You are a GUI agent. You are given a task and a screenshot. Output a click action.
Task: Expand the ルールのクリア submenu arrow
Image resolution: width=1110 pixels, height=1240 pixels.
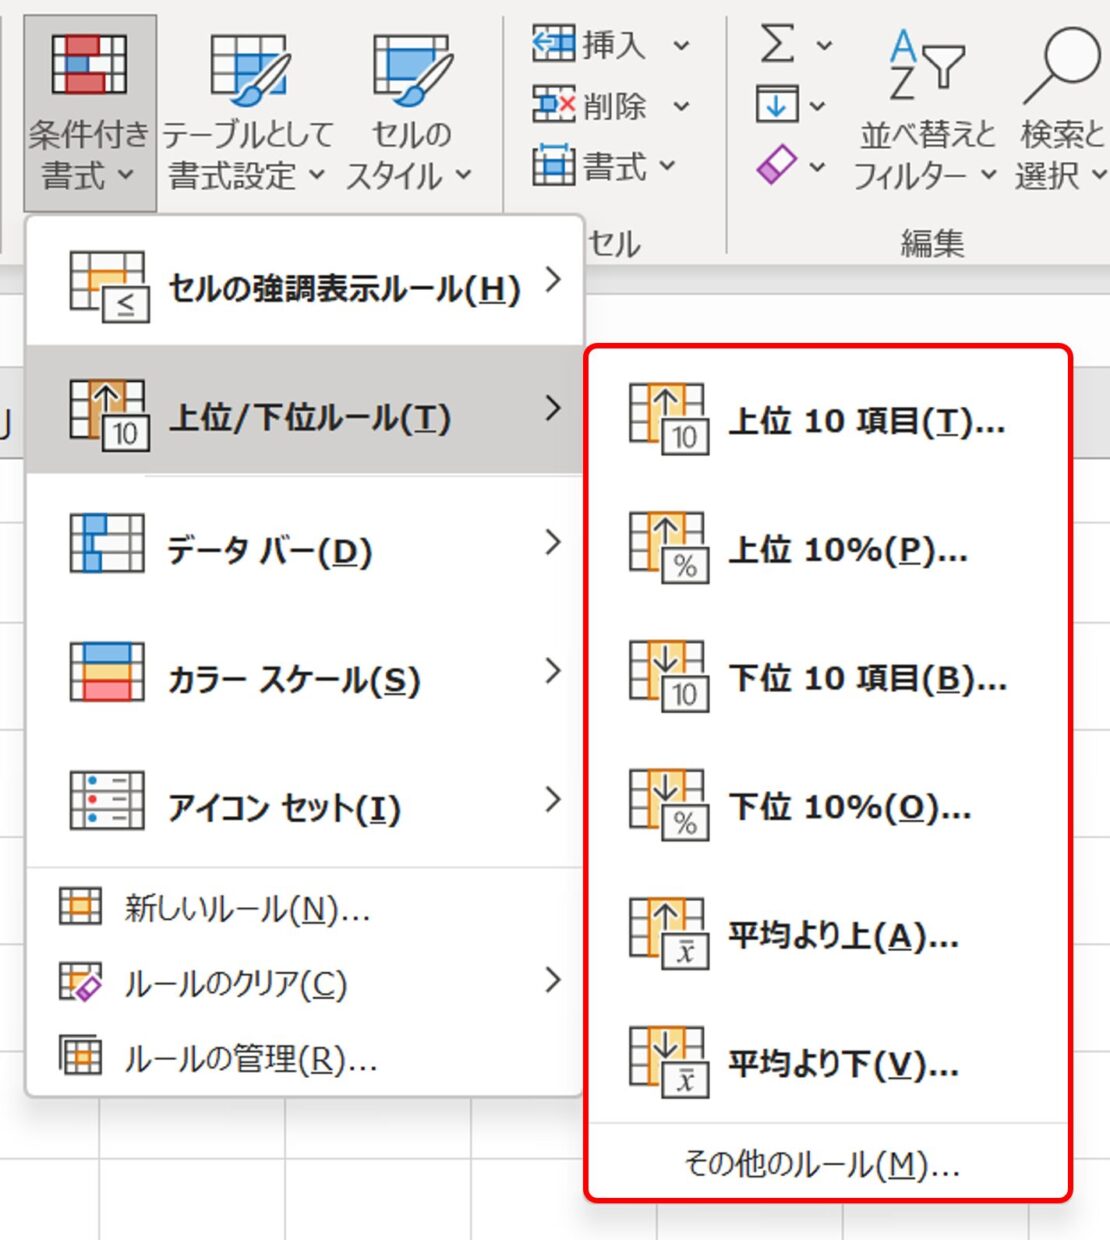point(553,980)
